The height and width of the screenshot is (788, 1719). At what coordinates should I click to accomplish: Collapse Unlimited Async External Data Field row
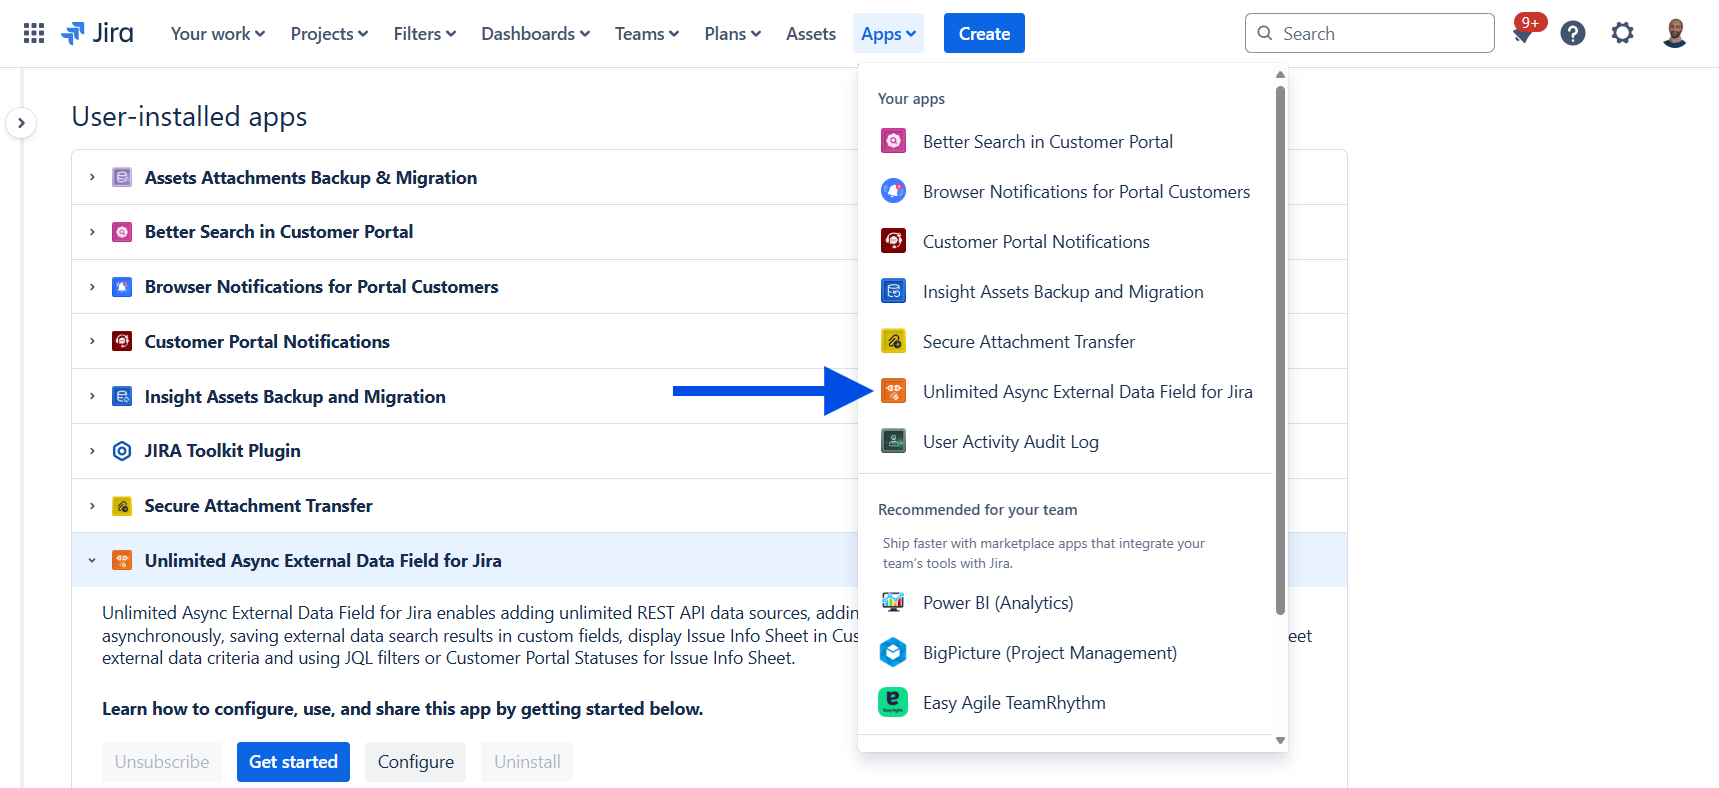92,560
